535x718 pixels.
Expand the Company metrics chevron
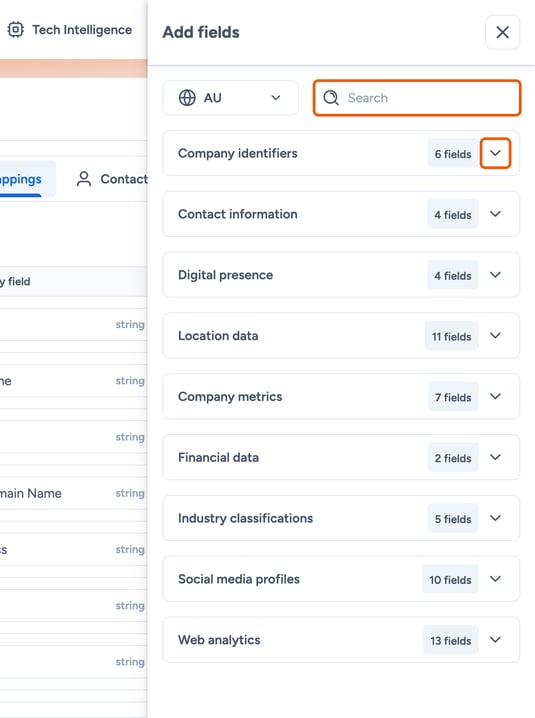click(x=495, y=397)
